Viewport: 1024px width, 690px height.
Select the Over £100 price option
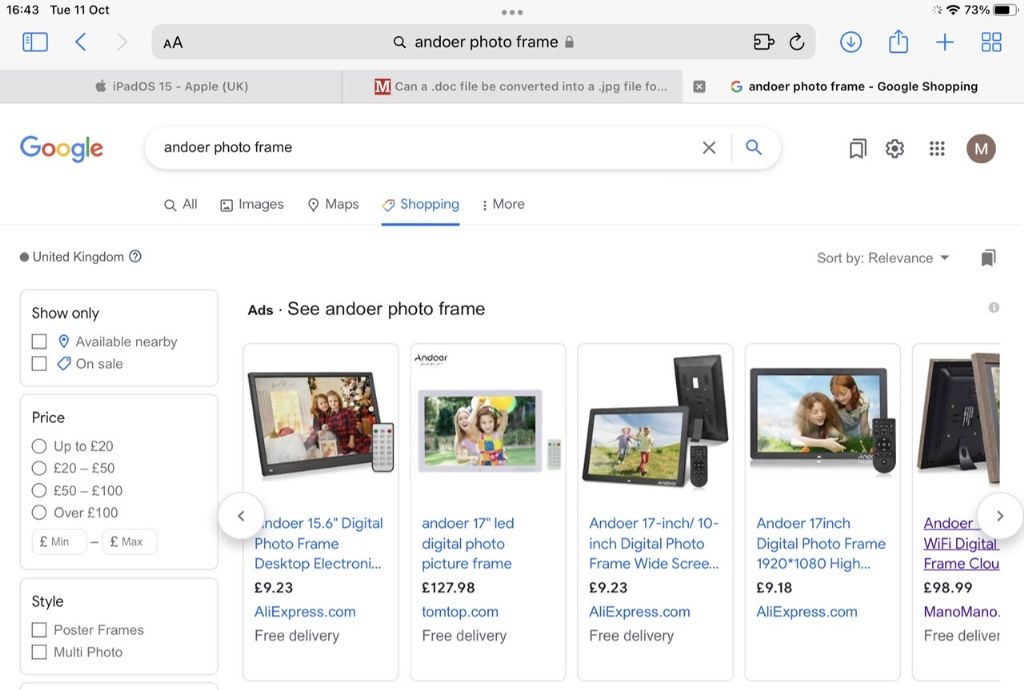point(39,512)
